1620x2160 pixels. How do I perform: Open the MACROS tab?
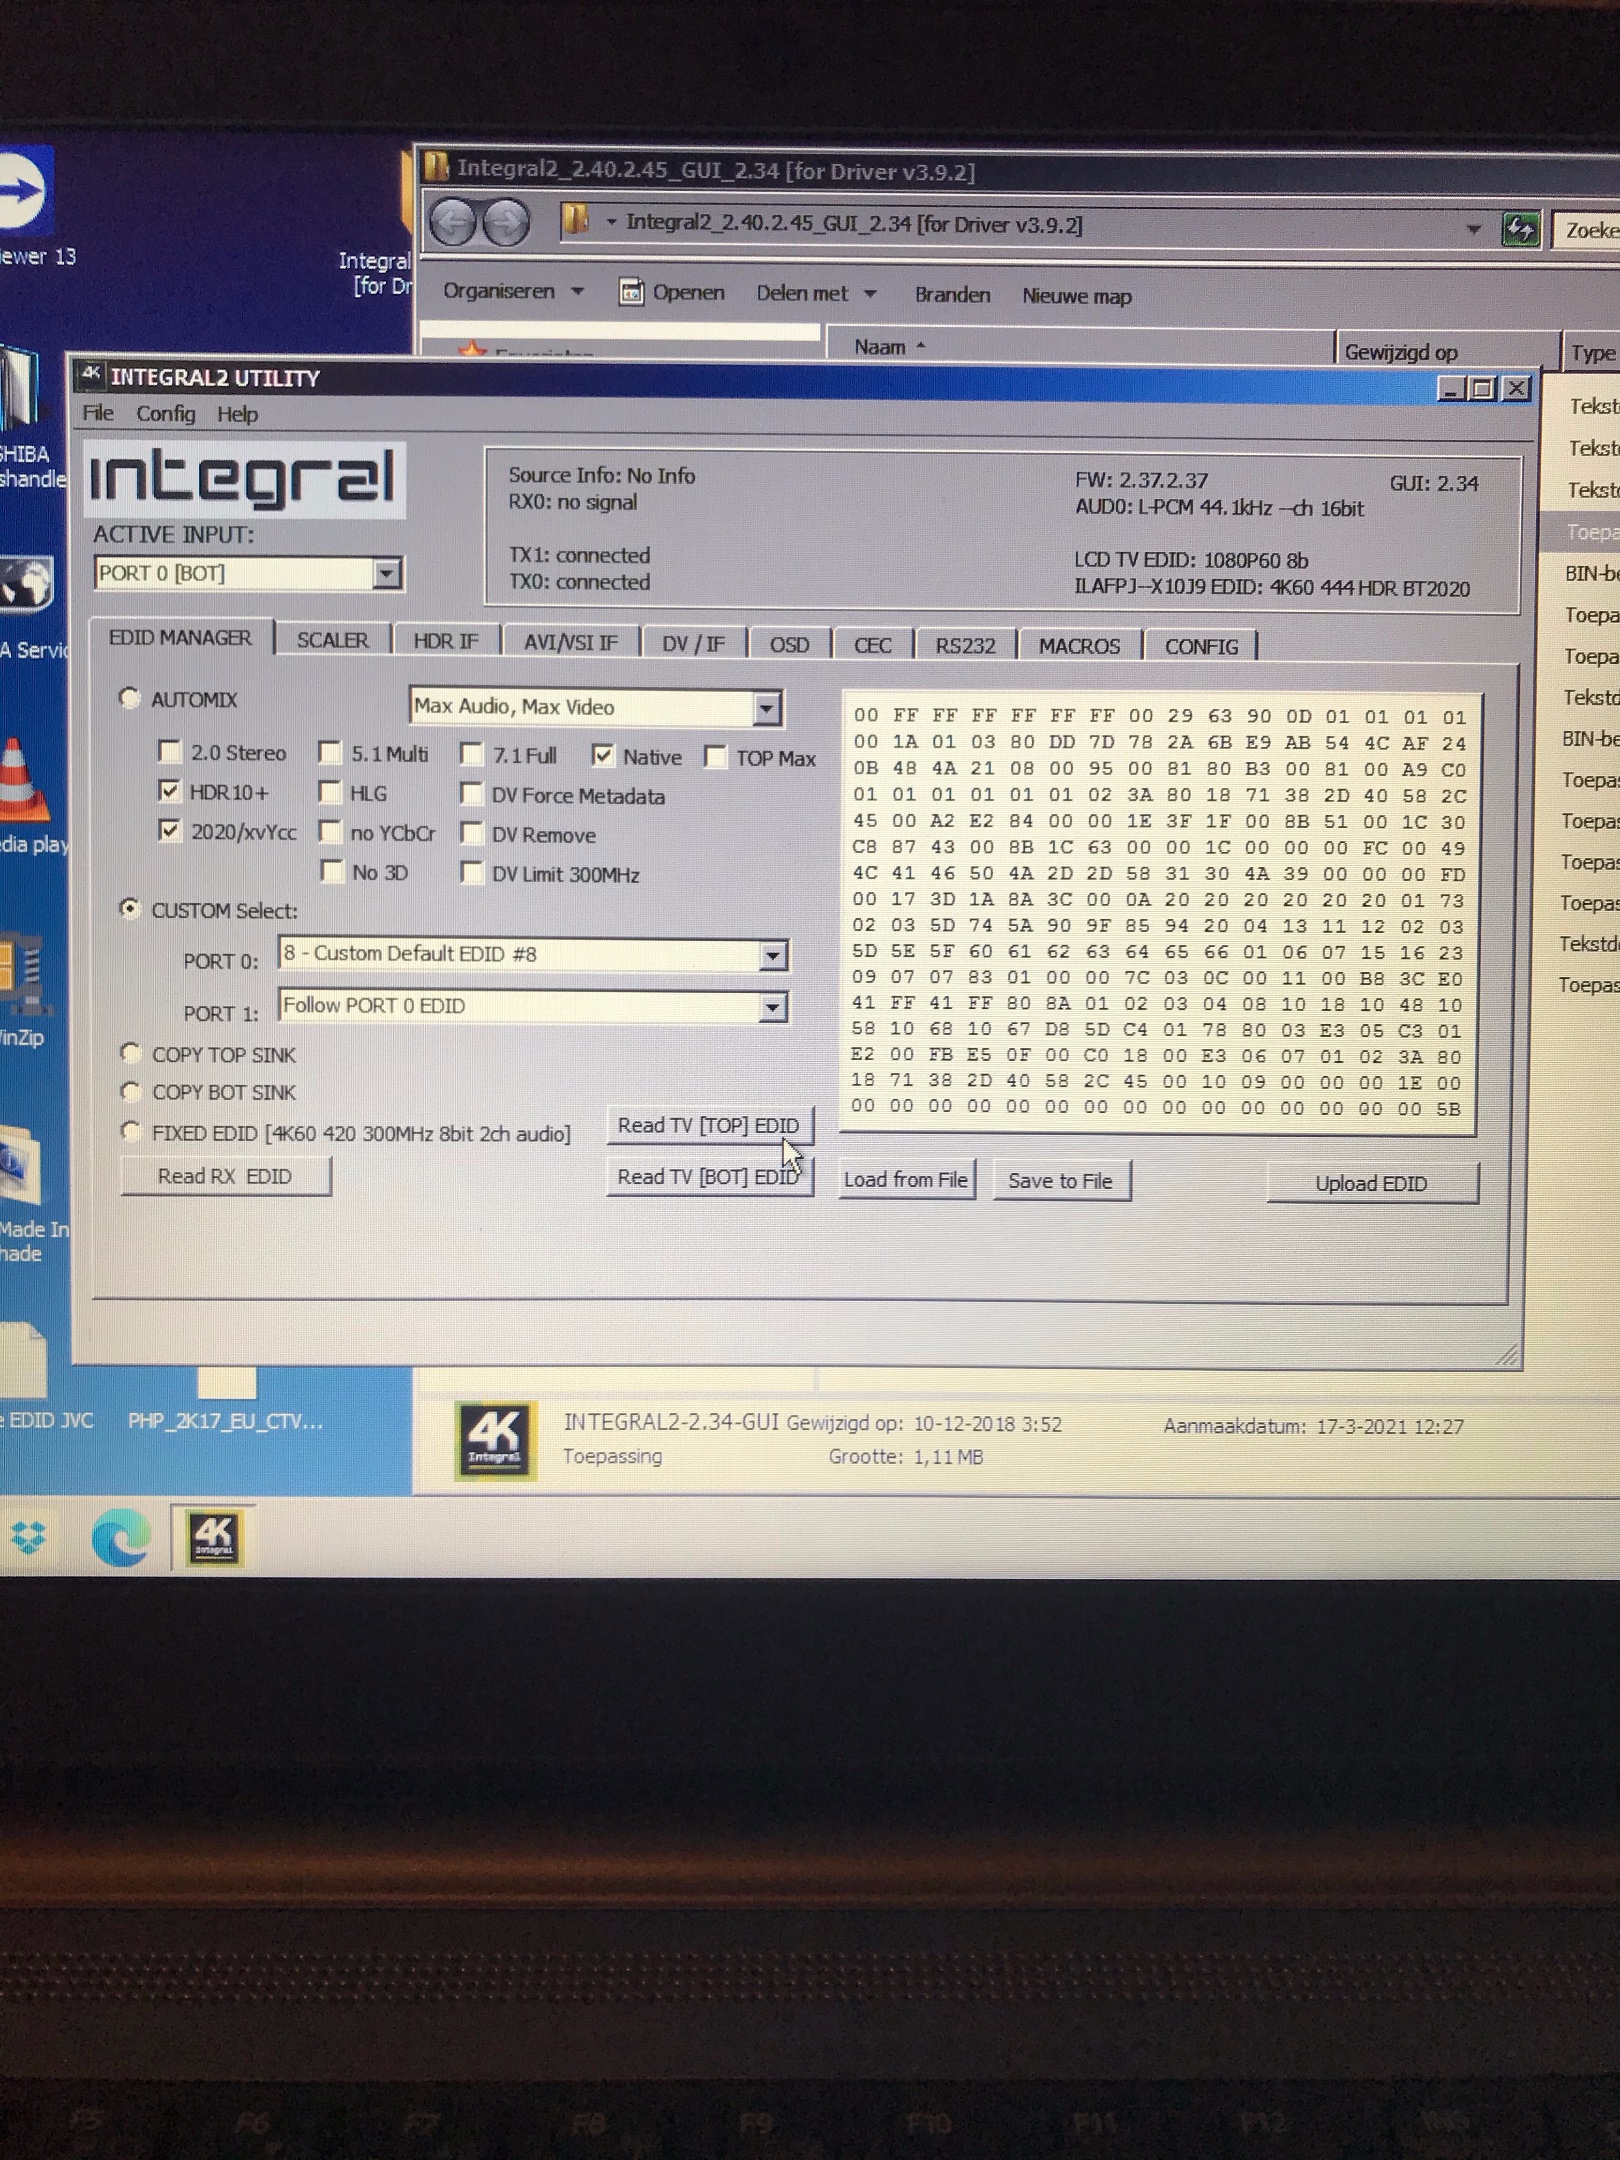(x=1079, y=646)
